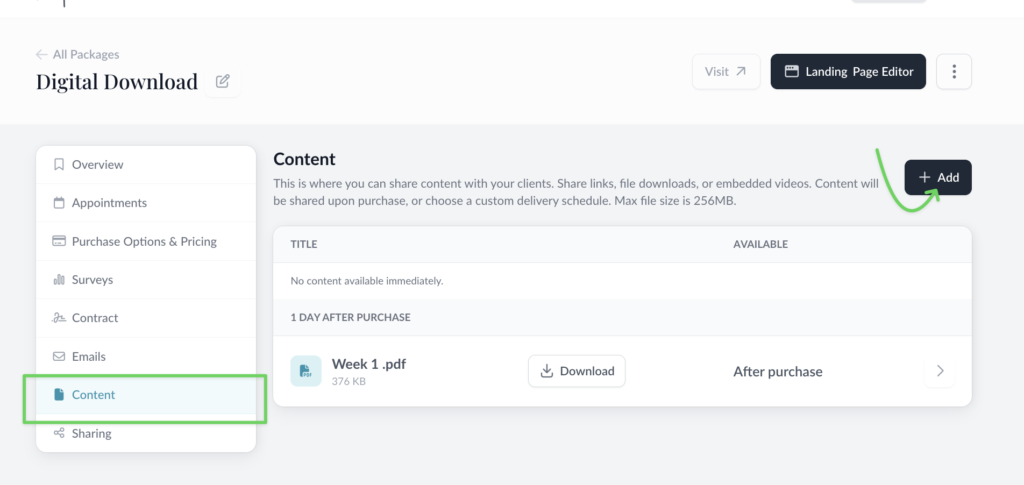This screenshot has width=1024, height=485.
Task: Download the Week 1 .pdf file
Action: point(577,371)
